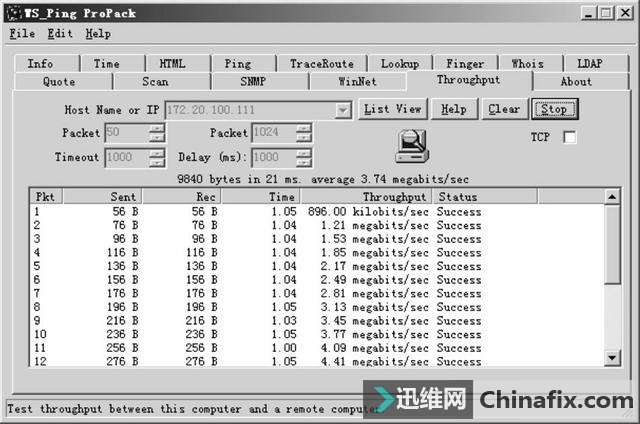Click the results list scrollbar thumb
The width and height of the screenshot is (640, 424).
pos(612,244)
